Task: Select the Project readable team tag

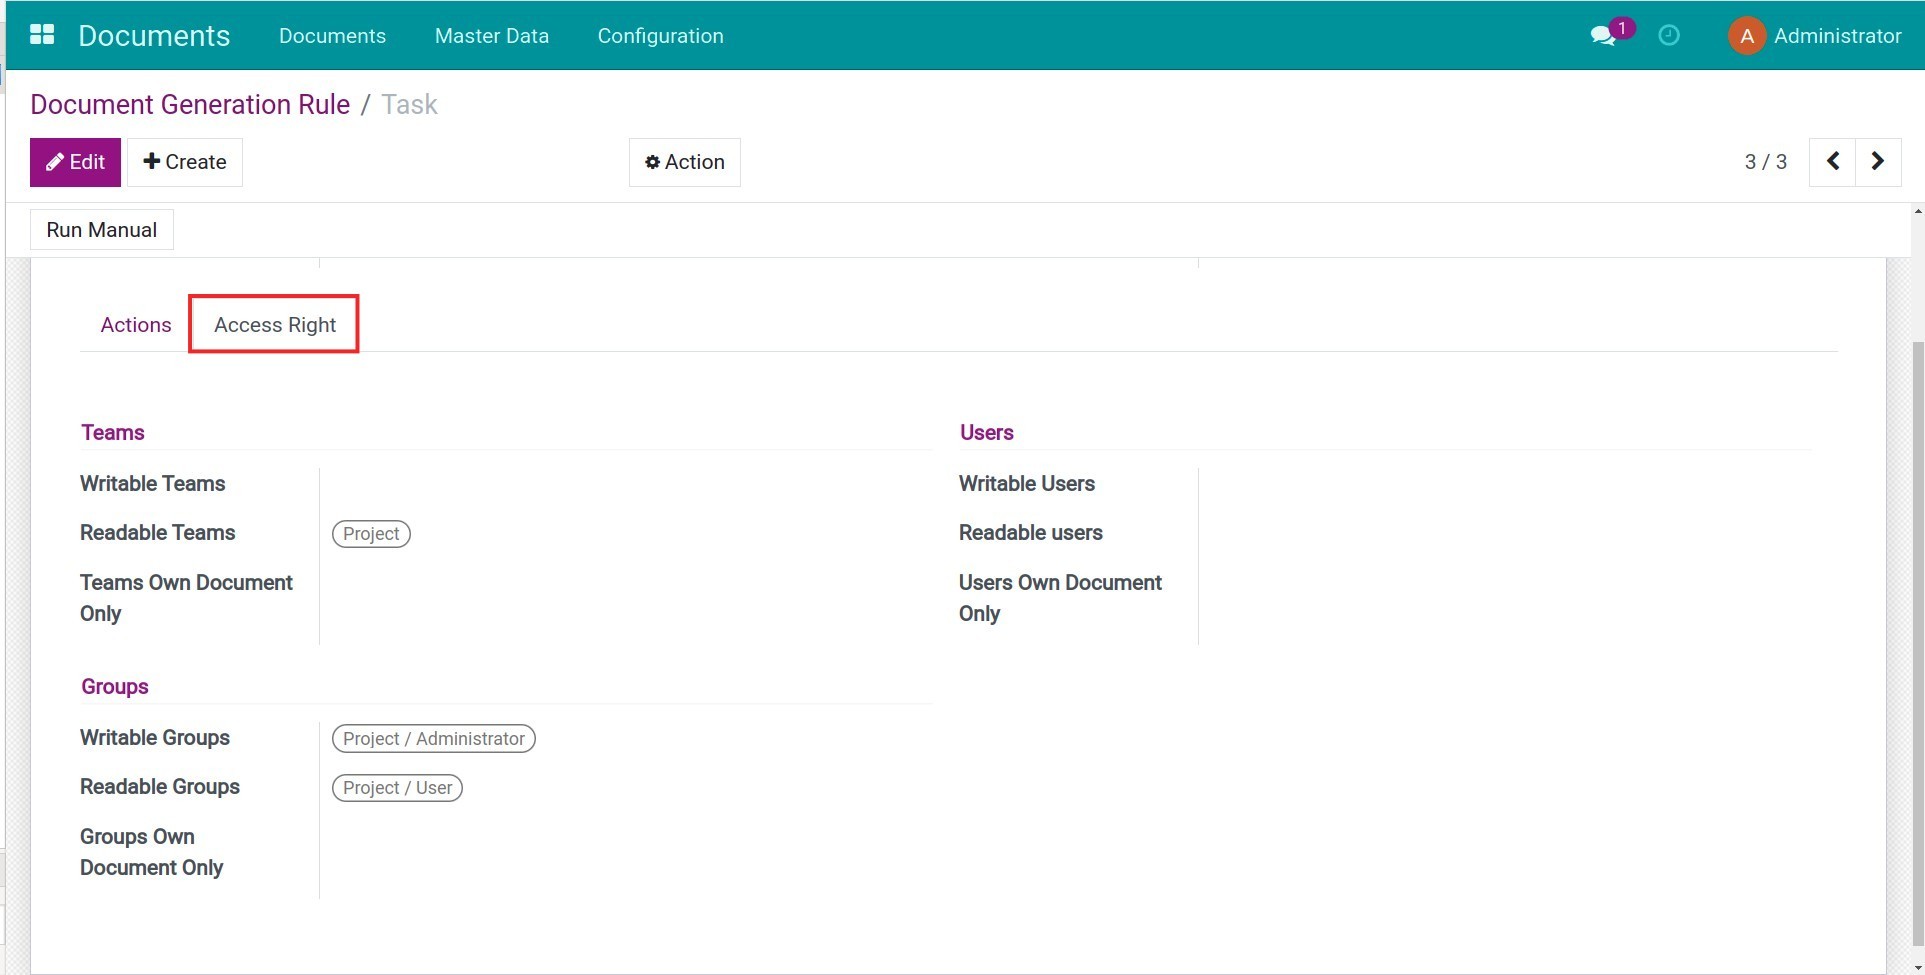Action: [371, 533]
